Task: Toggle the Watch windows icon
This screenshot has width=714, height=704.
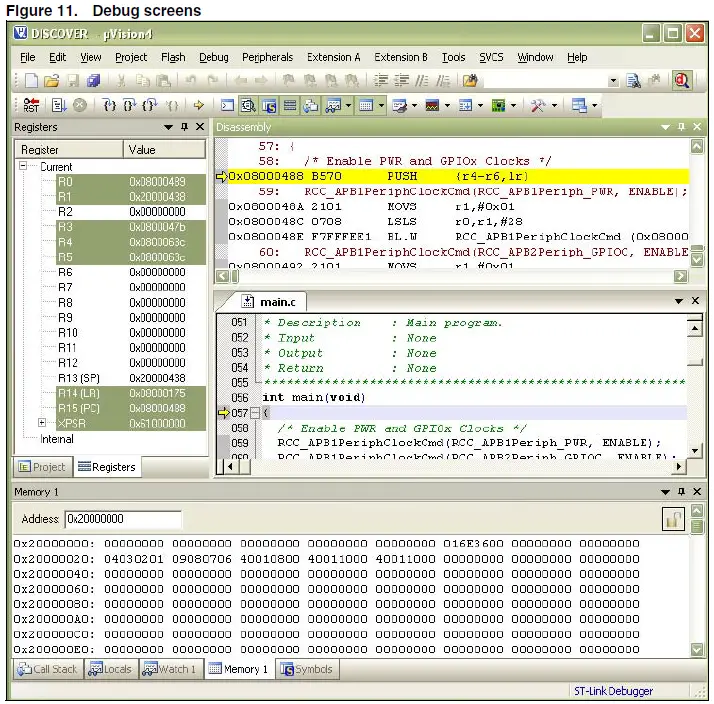Action: pos(333,105)
